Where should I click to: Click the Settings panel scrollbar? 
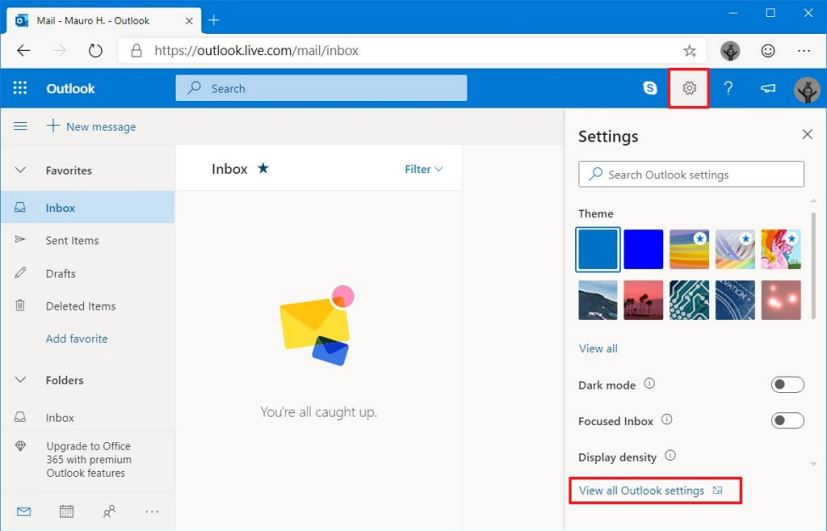(813, 266)
